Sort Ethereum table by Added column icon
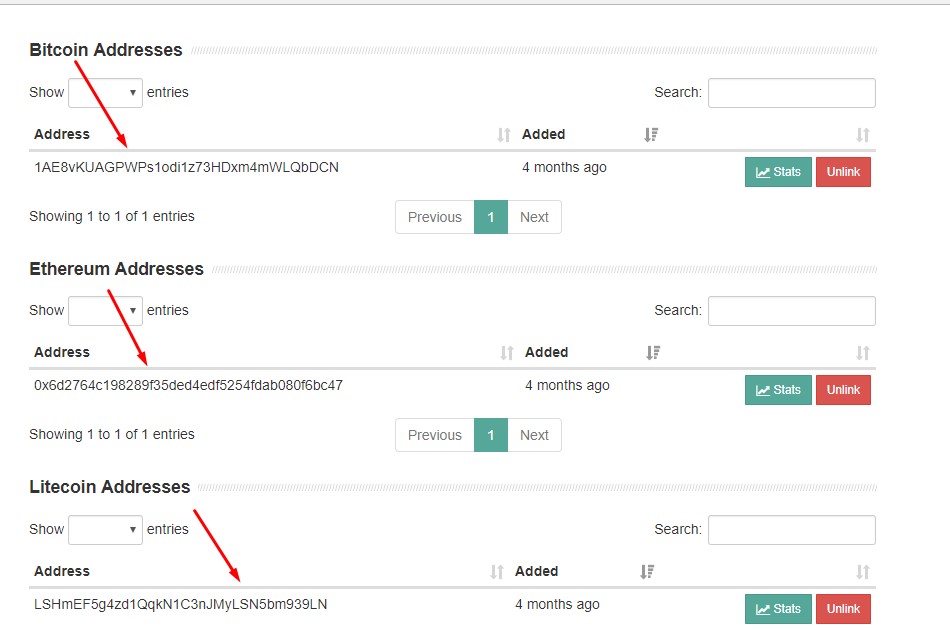 653,353
